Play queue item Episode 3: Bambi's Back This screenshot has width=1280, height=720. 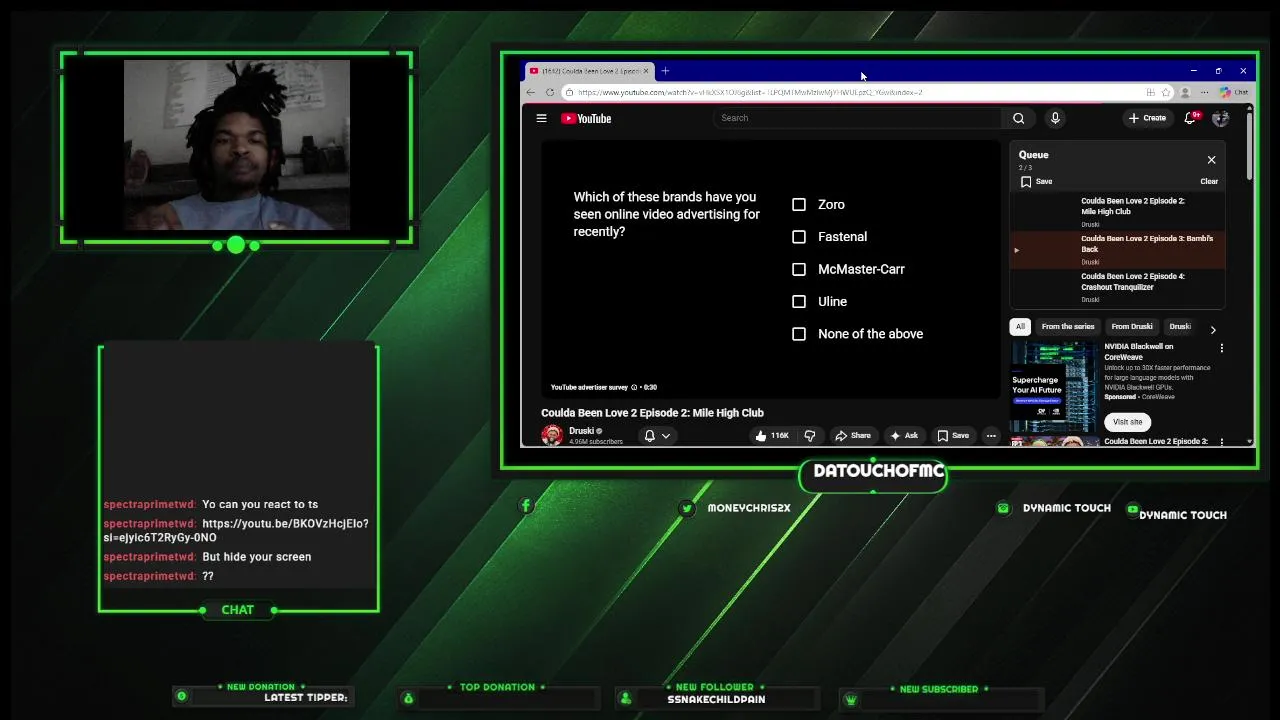tap(1117, 250)
